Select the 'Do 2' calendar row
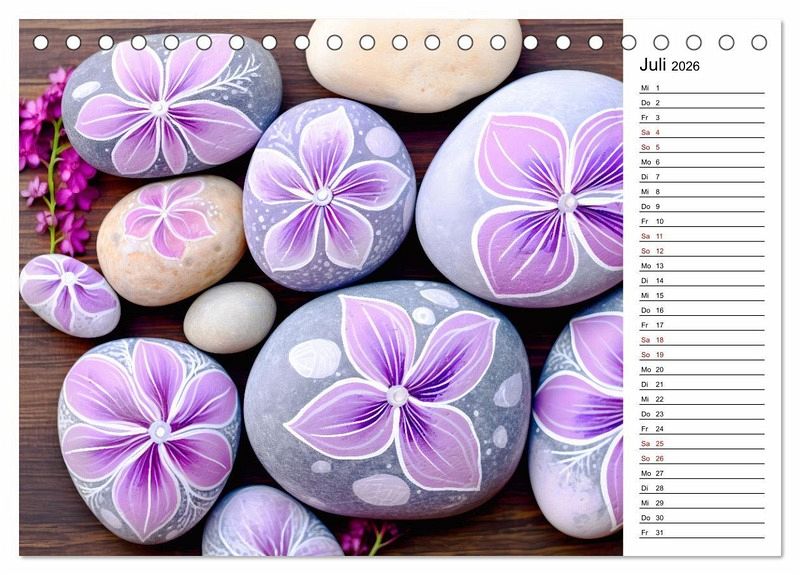800x575 pixels. pyautogui.click(x=702, y=103)
